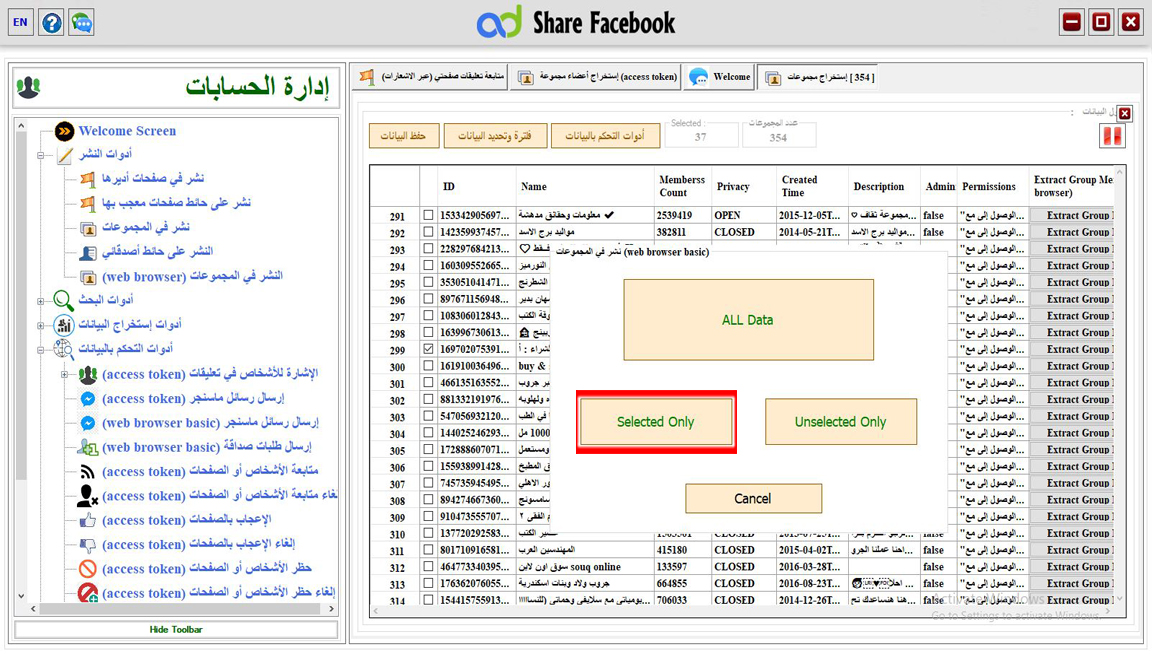Click the RSS icon for متابعة الأشخاص أو الصفحات
Image resolution: width=1152 pixels, height=654 pixels.
[88, 472]
